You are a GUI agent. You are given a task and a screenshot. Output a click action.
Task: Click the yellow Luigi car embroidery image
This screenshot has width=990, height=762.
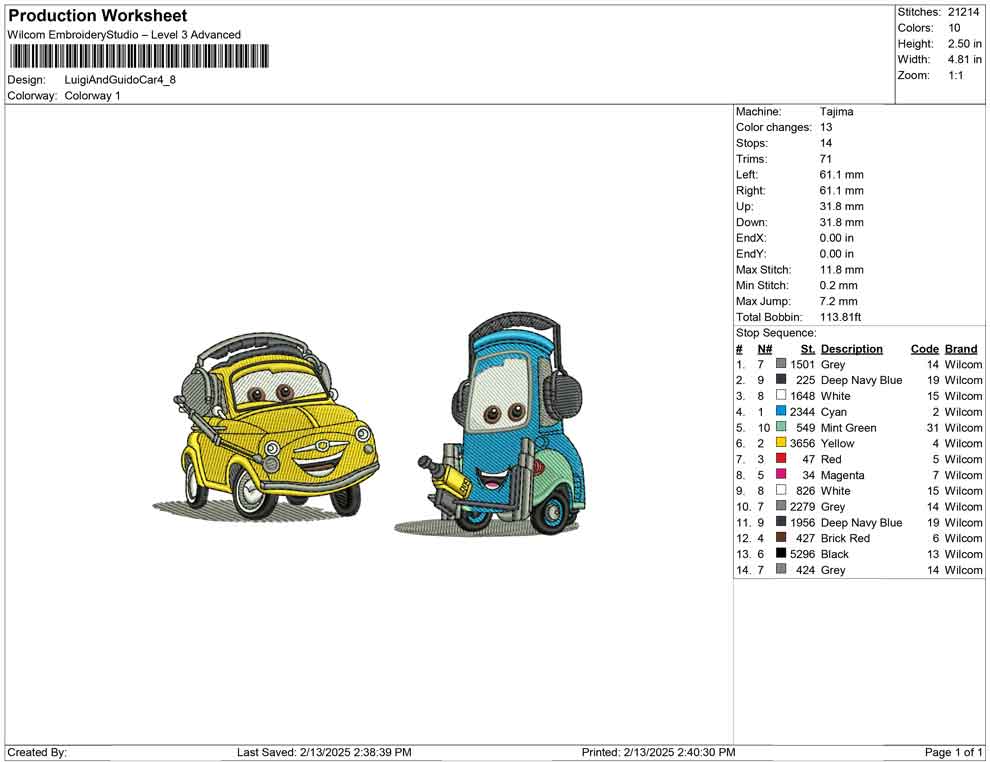pyautogui.click(x=266, y=427)
